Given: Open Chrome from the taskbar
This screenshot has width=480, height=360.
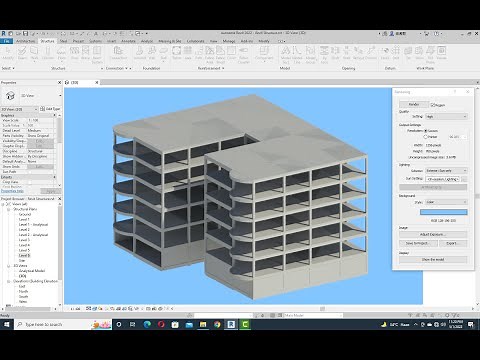Looking at the screenshot, I should click(x=217, y=324).
